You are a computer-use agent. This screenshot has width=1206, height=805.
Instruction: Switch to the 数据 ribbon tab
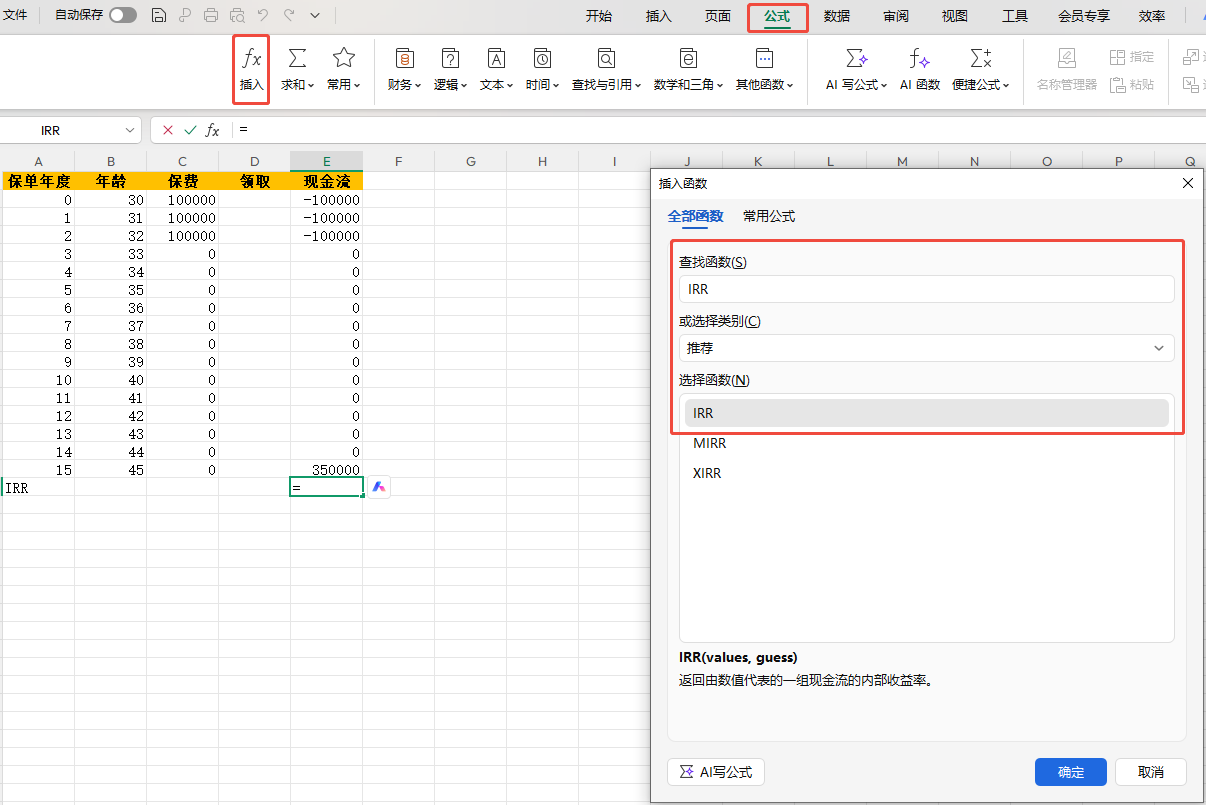(x=837, y=16)
